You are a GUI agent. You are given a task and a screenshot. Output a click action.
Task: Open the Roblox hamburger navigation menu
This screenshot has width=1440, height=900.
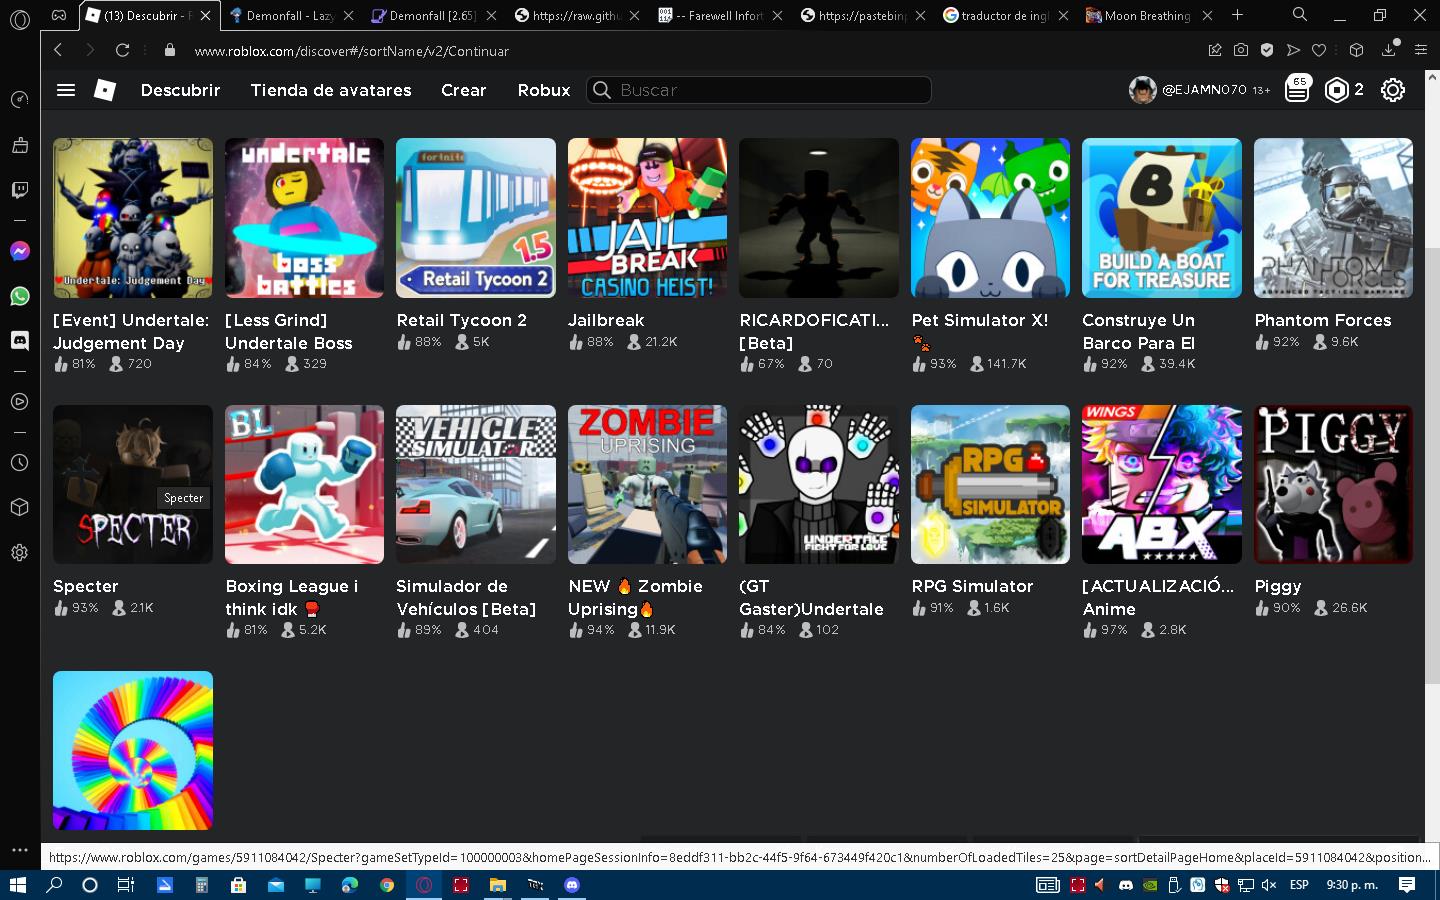pyautogui.click(x=66, y=90)
